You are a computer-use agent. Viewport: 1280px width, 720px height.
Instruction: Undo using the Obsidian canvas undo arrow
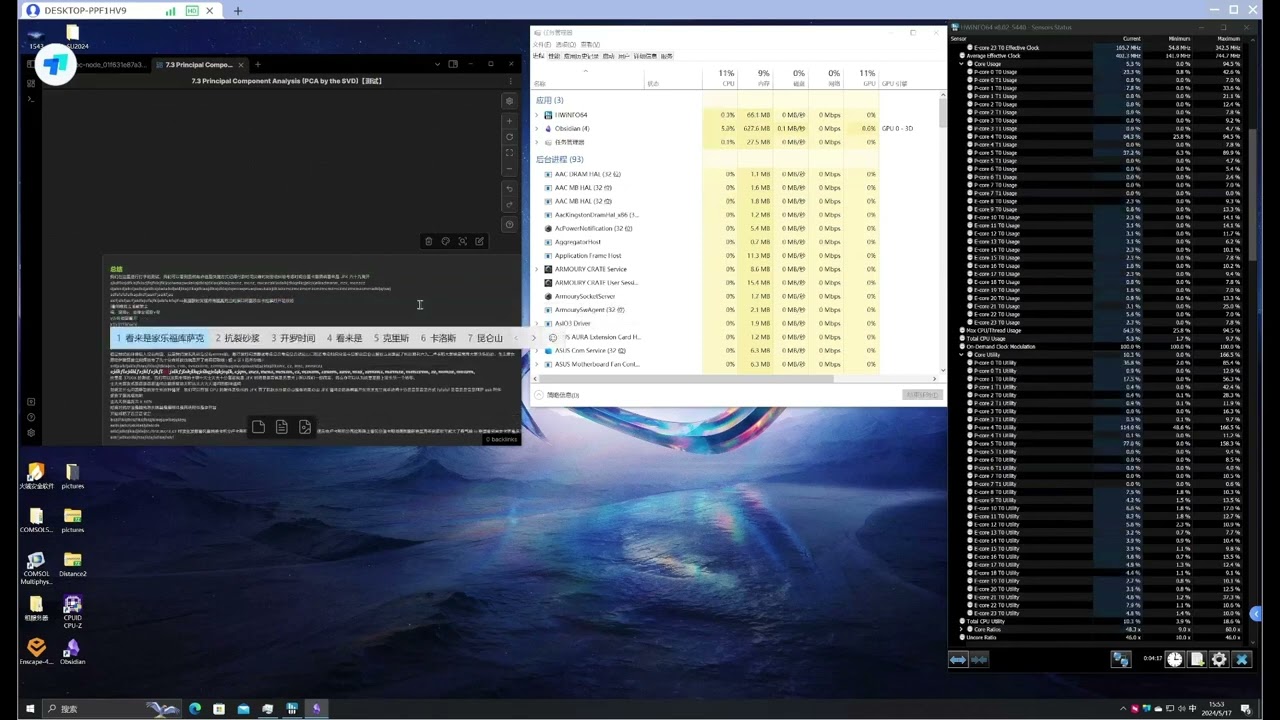pos(510,189)
